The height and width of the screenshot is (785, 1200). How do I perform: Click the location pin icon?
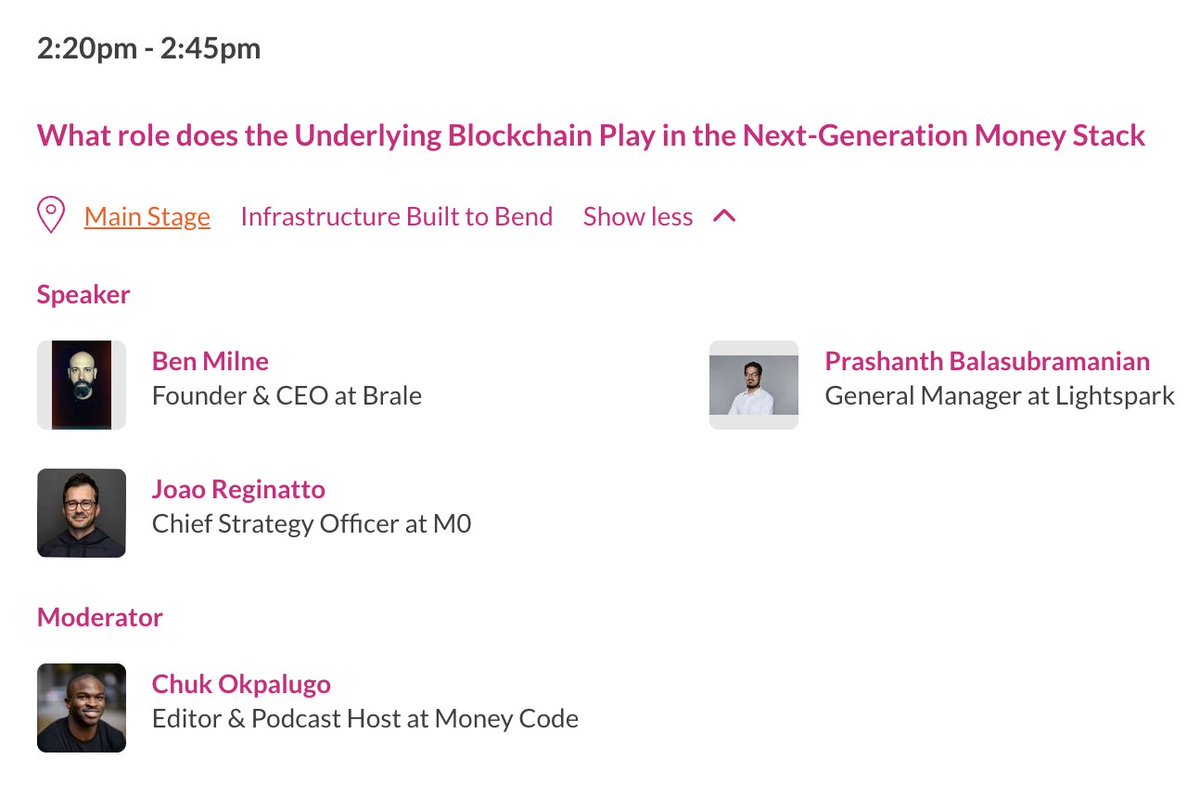(51, 215)
